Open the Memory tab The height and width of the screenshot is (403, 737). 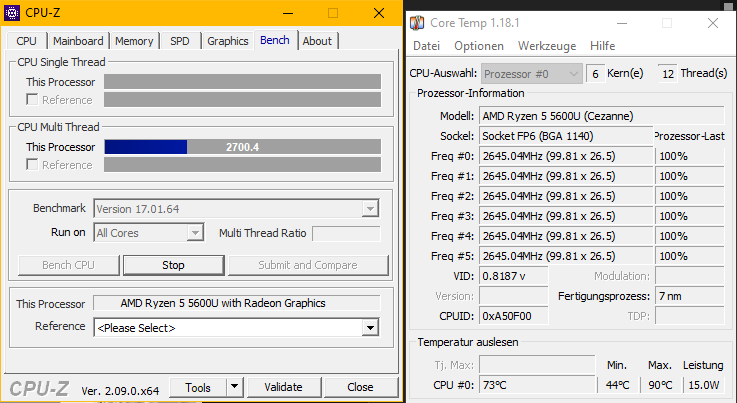point(134,41)
